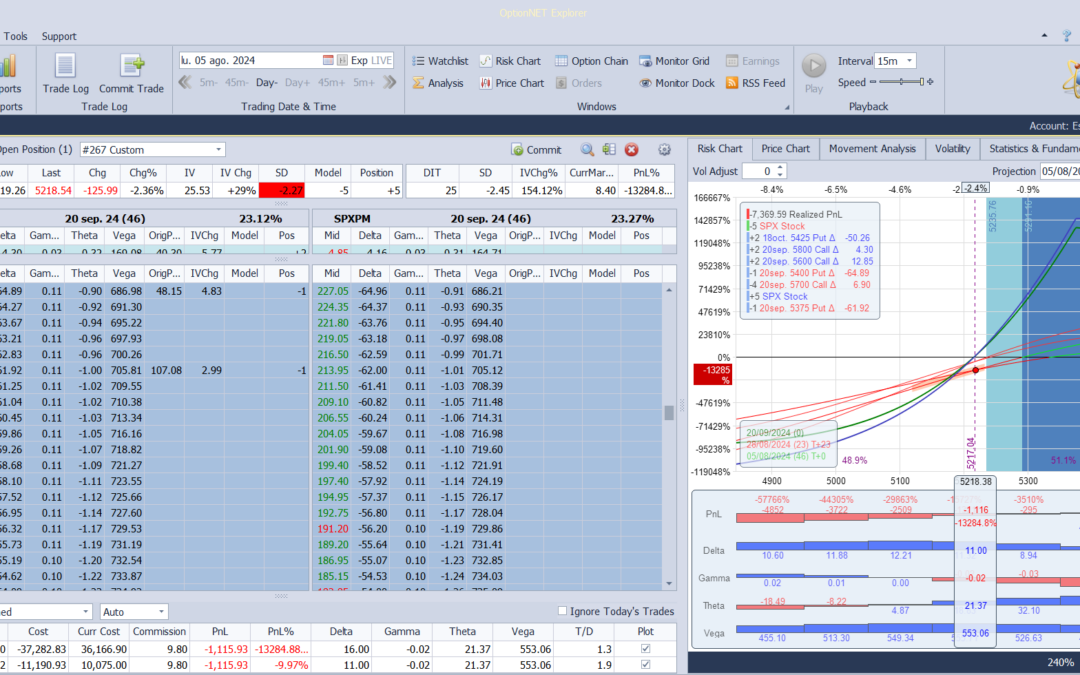Open position settings gear icon

pos(664,150)
